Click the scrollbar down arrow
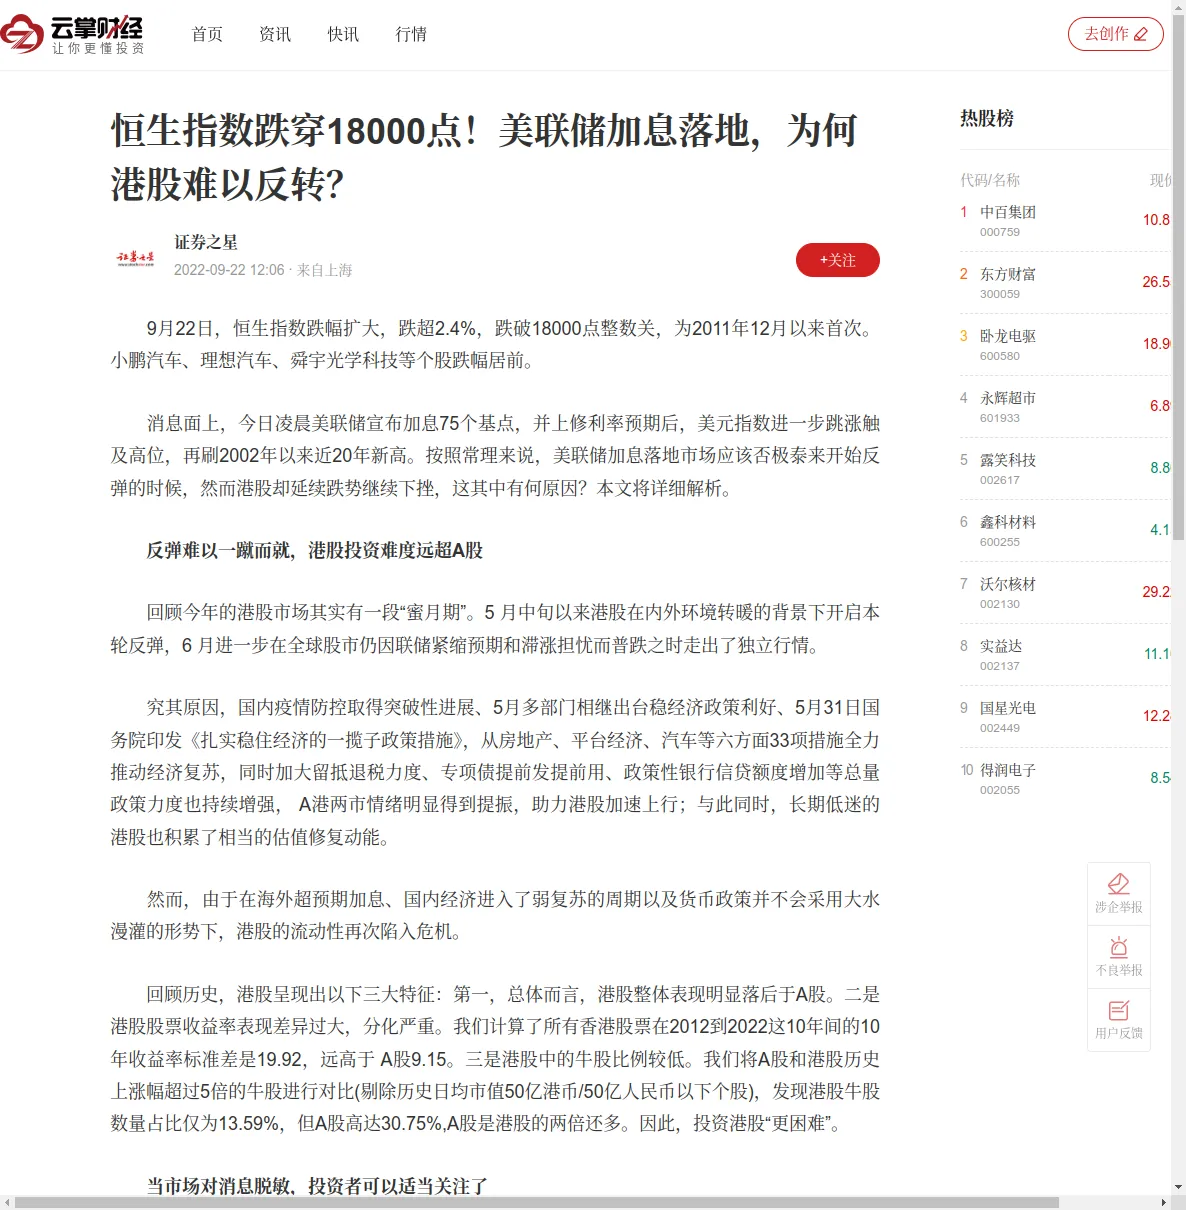The width and height of the screenshot is (1186, 1210). (x=1178, y=1187)
